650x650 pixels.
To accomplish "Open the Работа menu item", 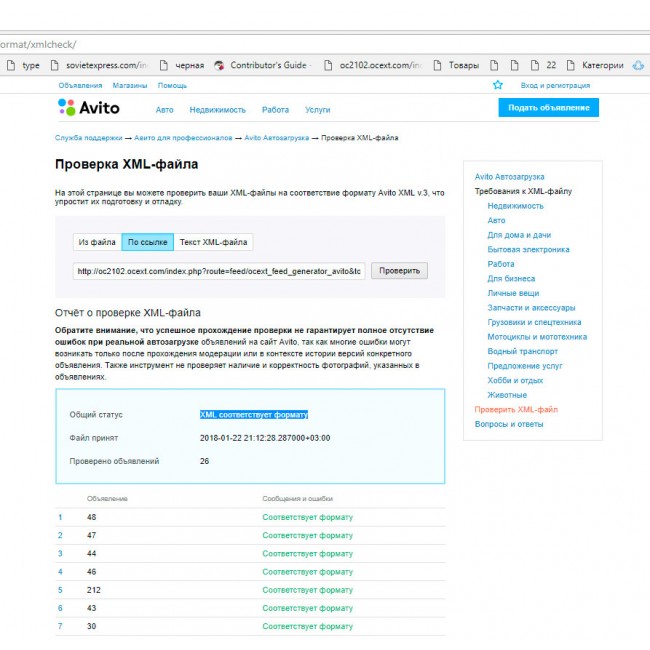I will pyautogui.click(x=275, y=110).
